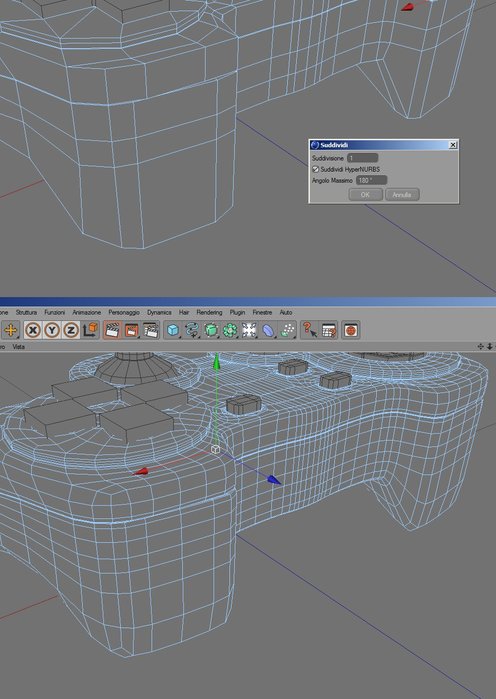Confirm subdivision with OK button

(365, 195)
